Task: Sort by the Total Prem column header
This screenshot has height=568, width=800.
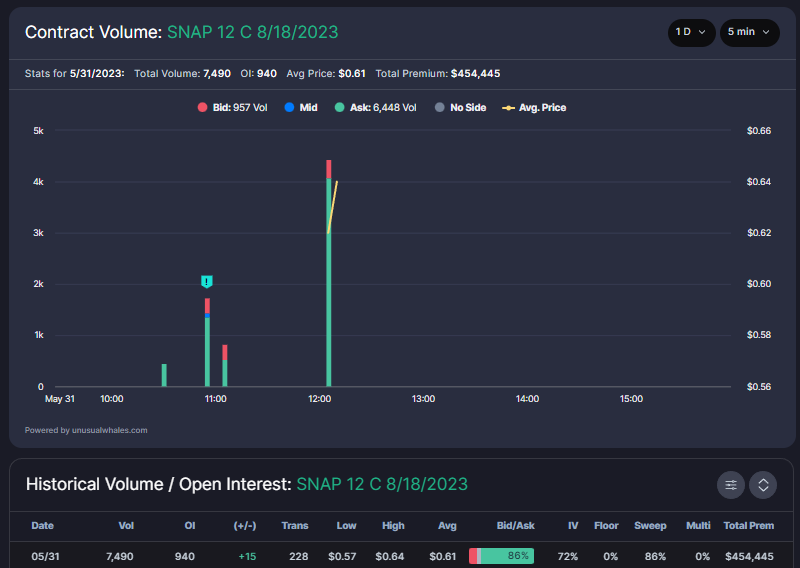Action: tap(748, 526)
